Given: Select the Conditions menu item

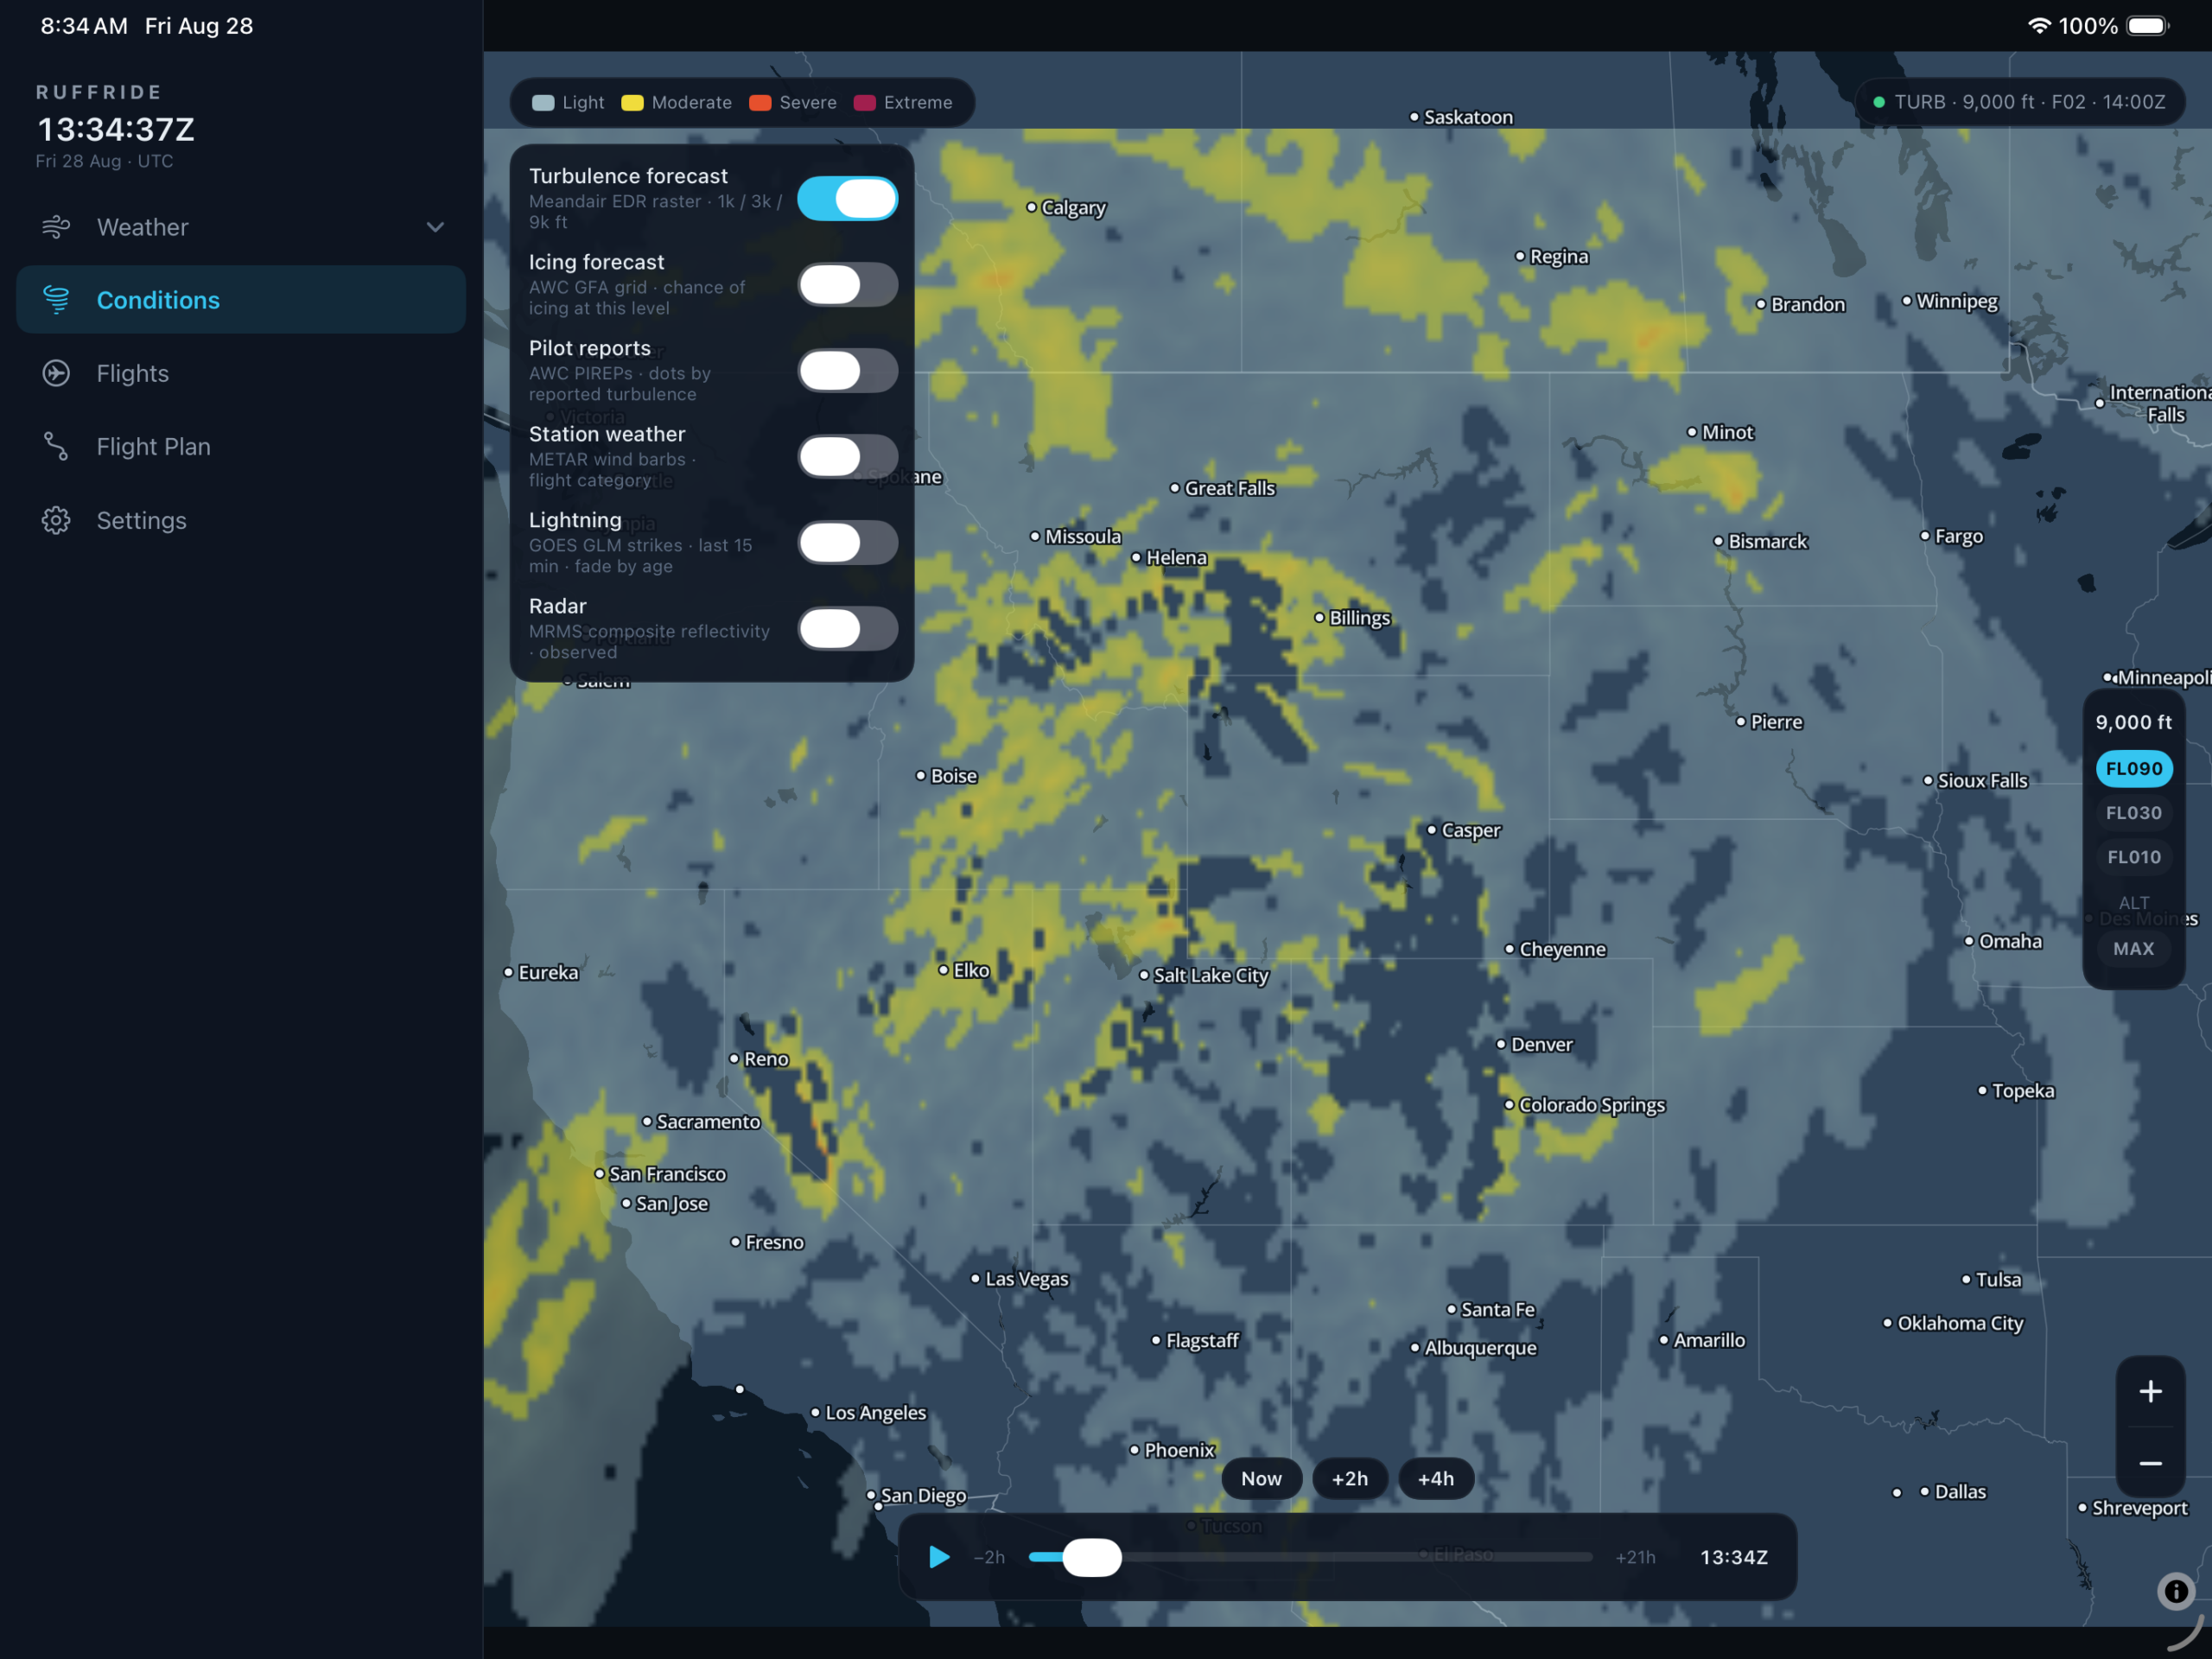Looking at the screenshot, I should (x=241, y=300).
